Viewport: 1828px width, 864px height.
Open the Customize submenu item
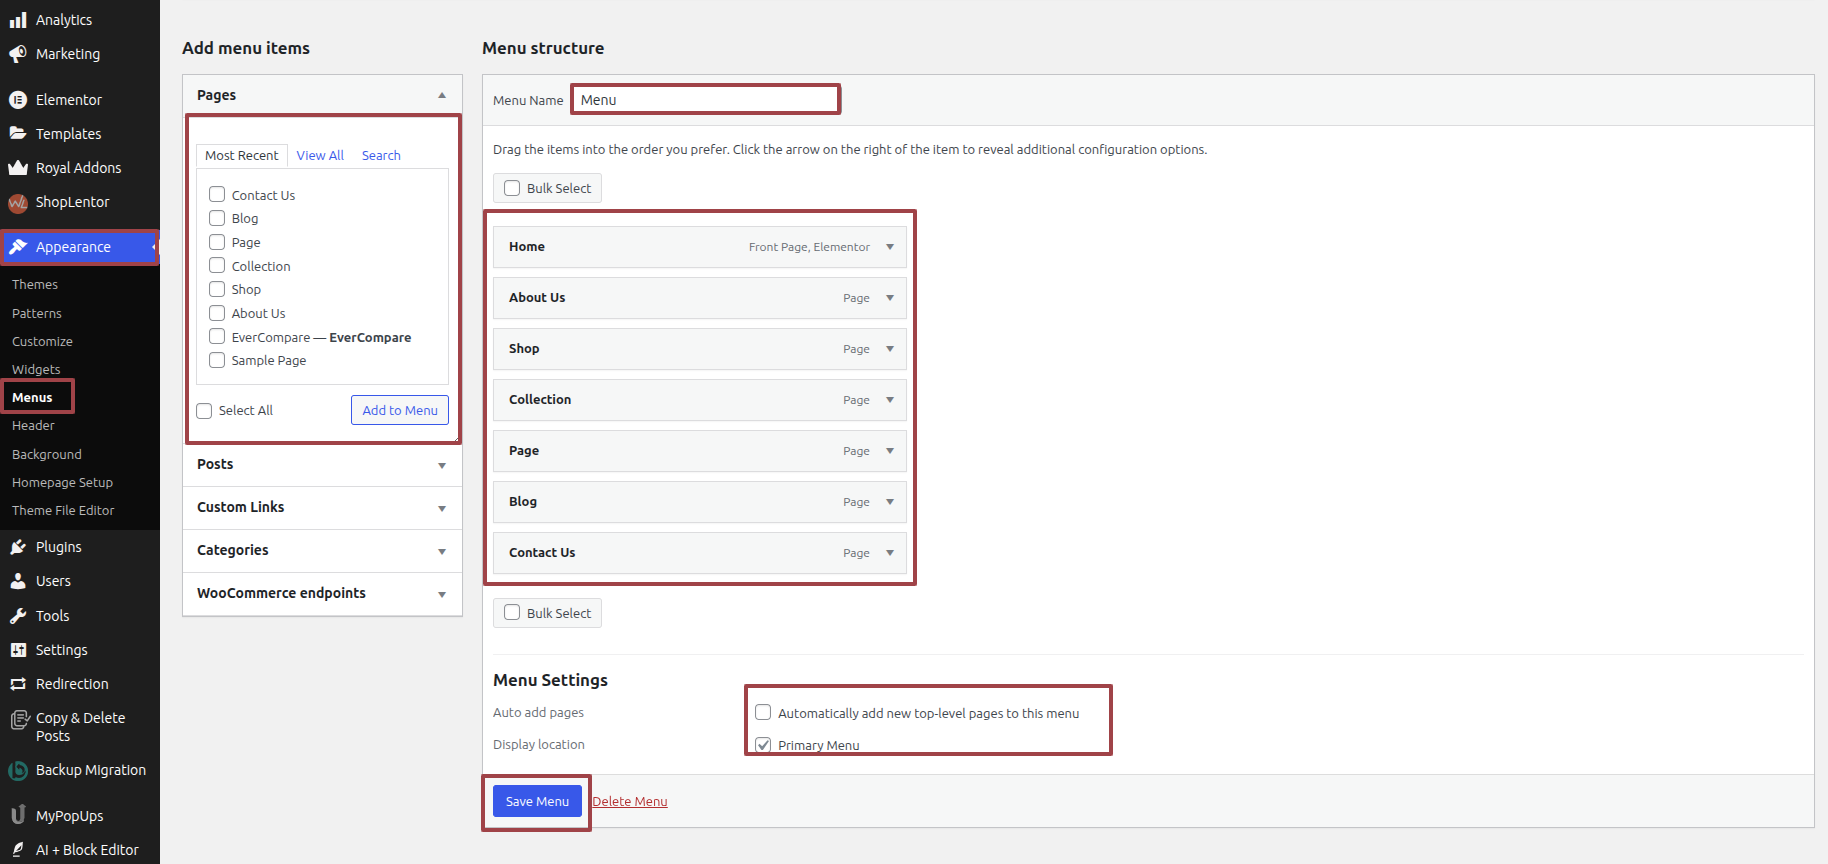[x=42, y=342]
